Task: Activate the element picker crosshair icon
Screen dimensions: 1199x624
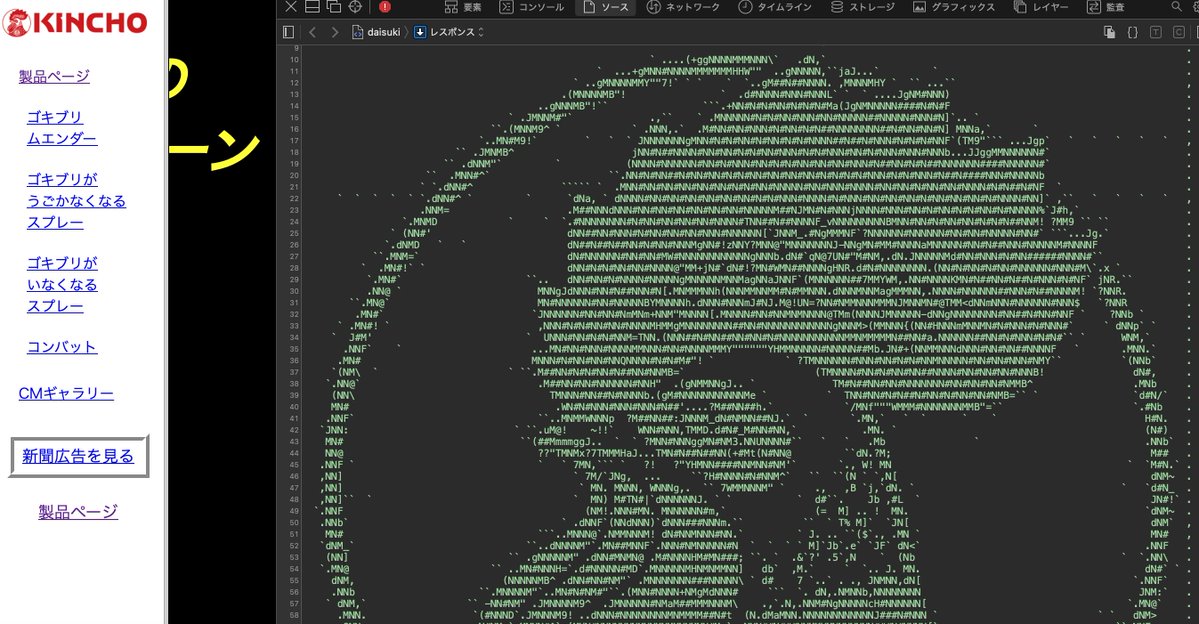Action: 355,7
